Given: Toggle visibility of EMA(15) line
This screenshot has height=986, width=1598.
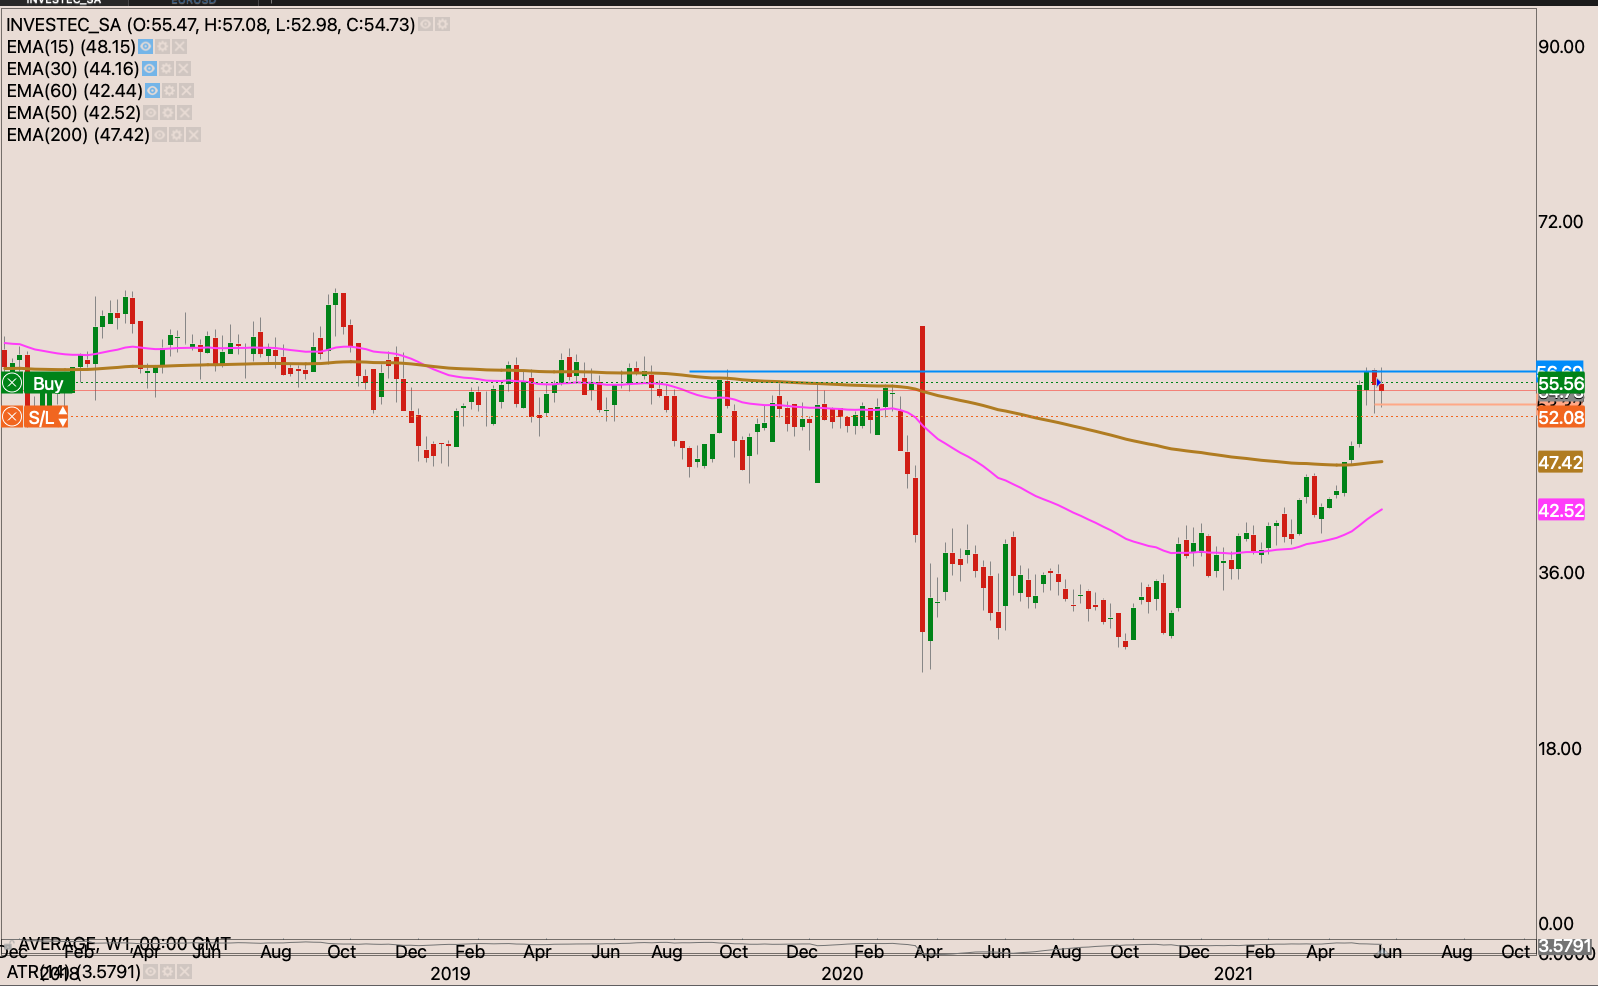Looking at the screenshot, I should [x=146, y=47].
